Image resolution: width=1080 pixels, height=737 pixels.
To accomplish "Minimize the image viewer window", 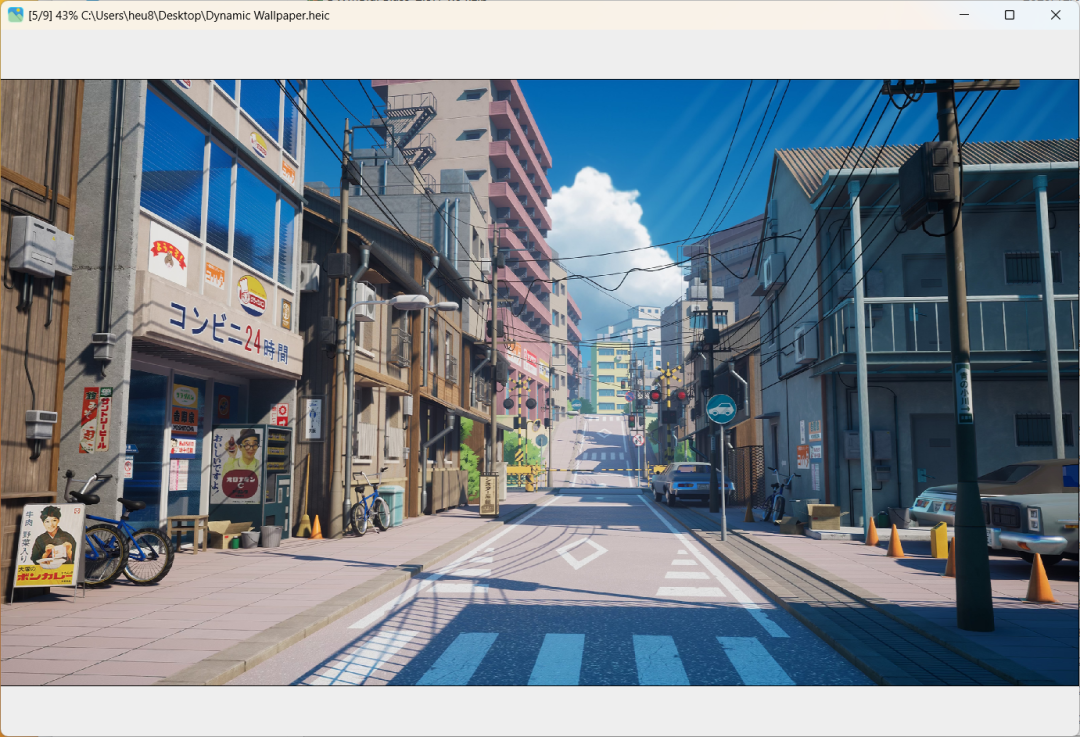I will tap(964, 15).
